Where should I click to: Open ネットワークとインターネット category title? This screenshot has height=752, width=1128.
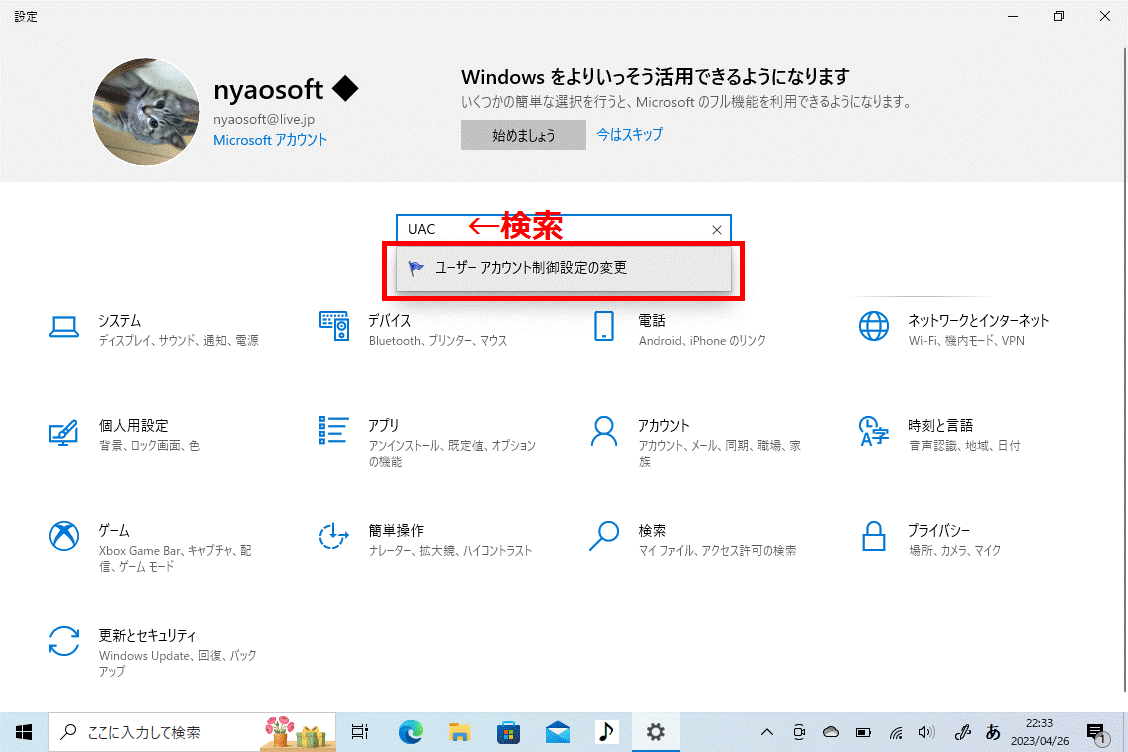978,321
